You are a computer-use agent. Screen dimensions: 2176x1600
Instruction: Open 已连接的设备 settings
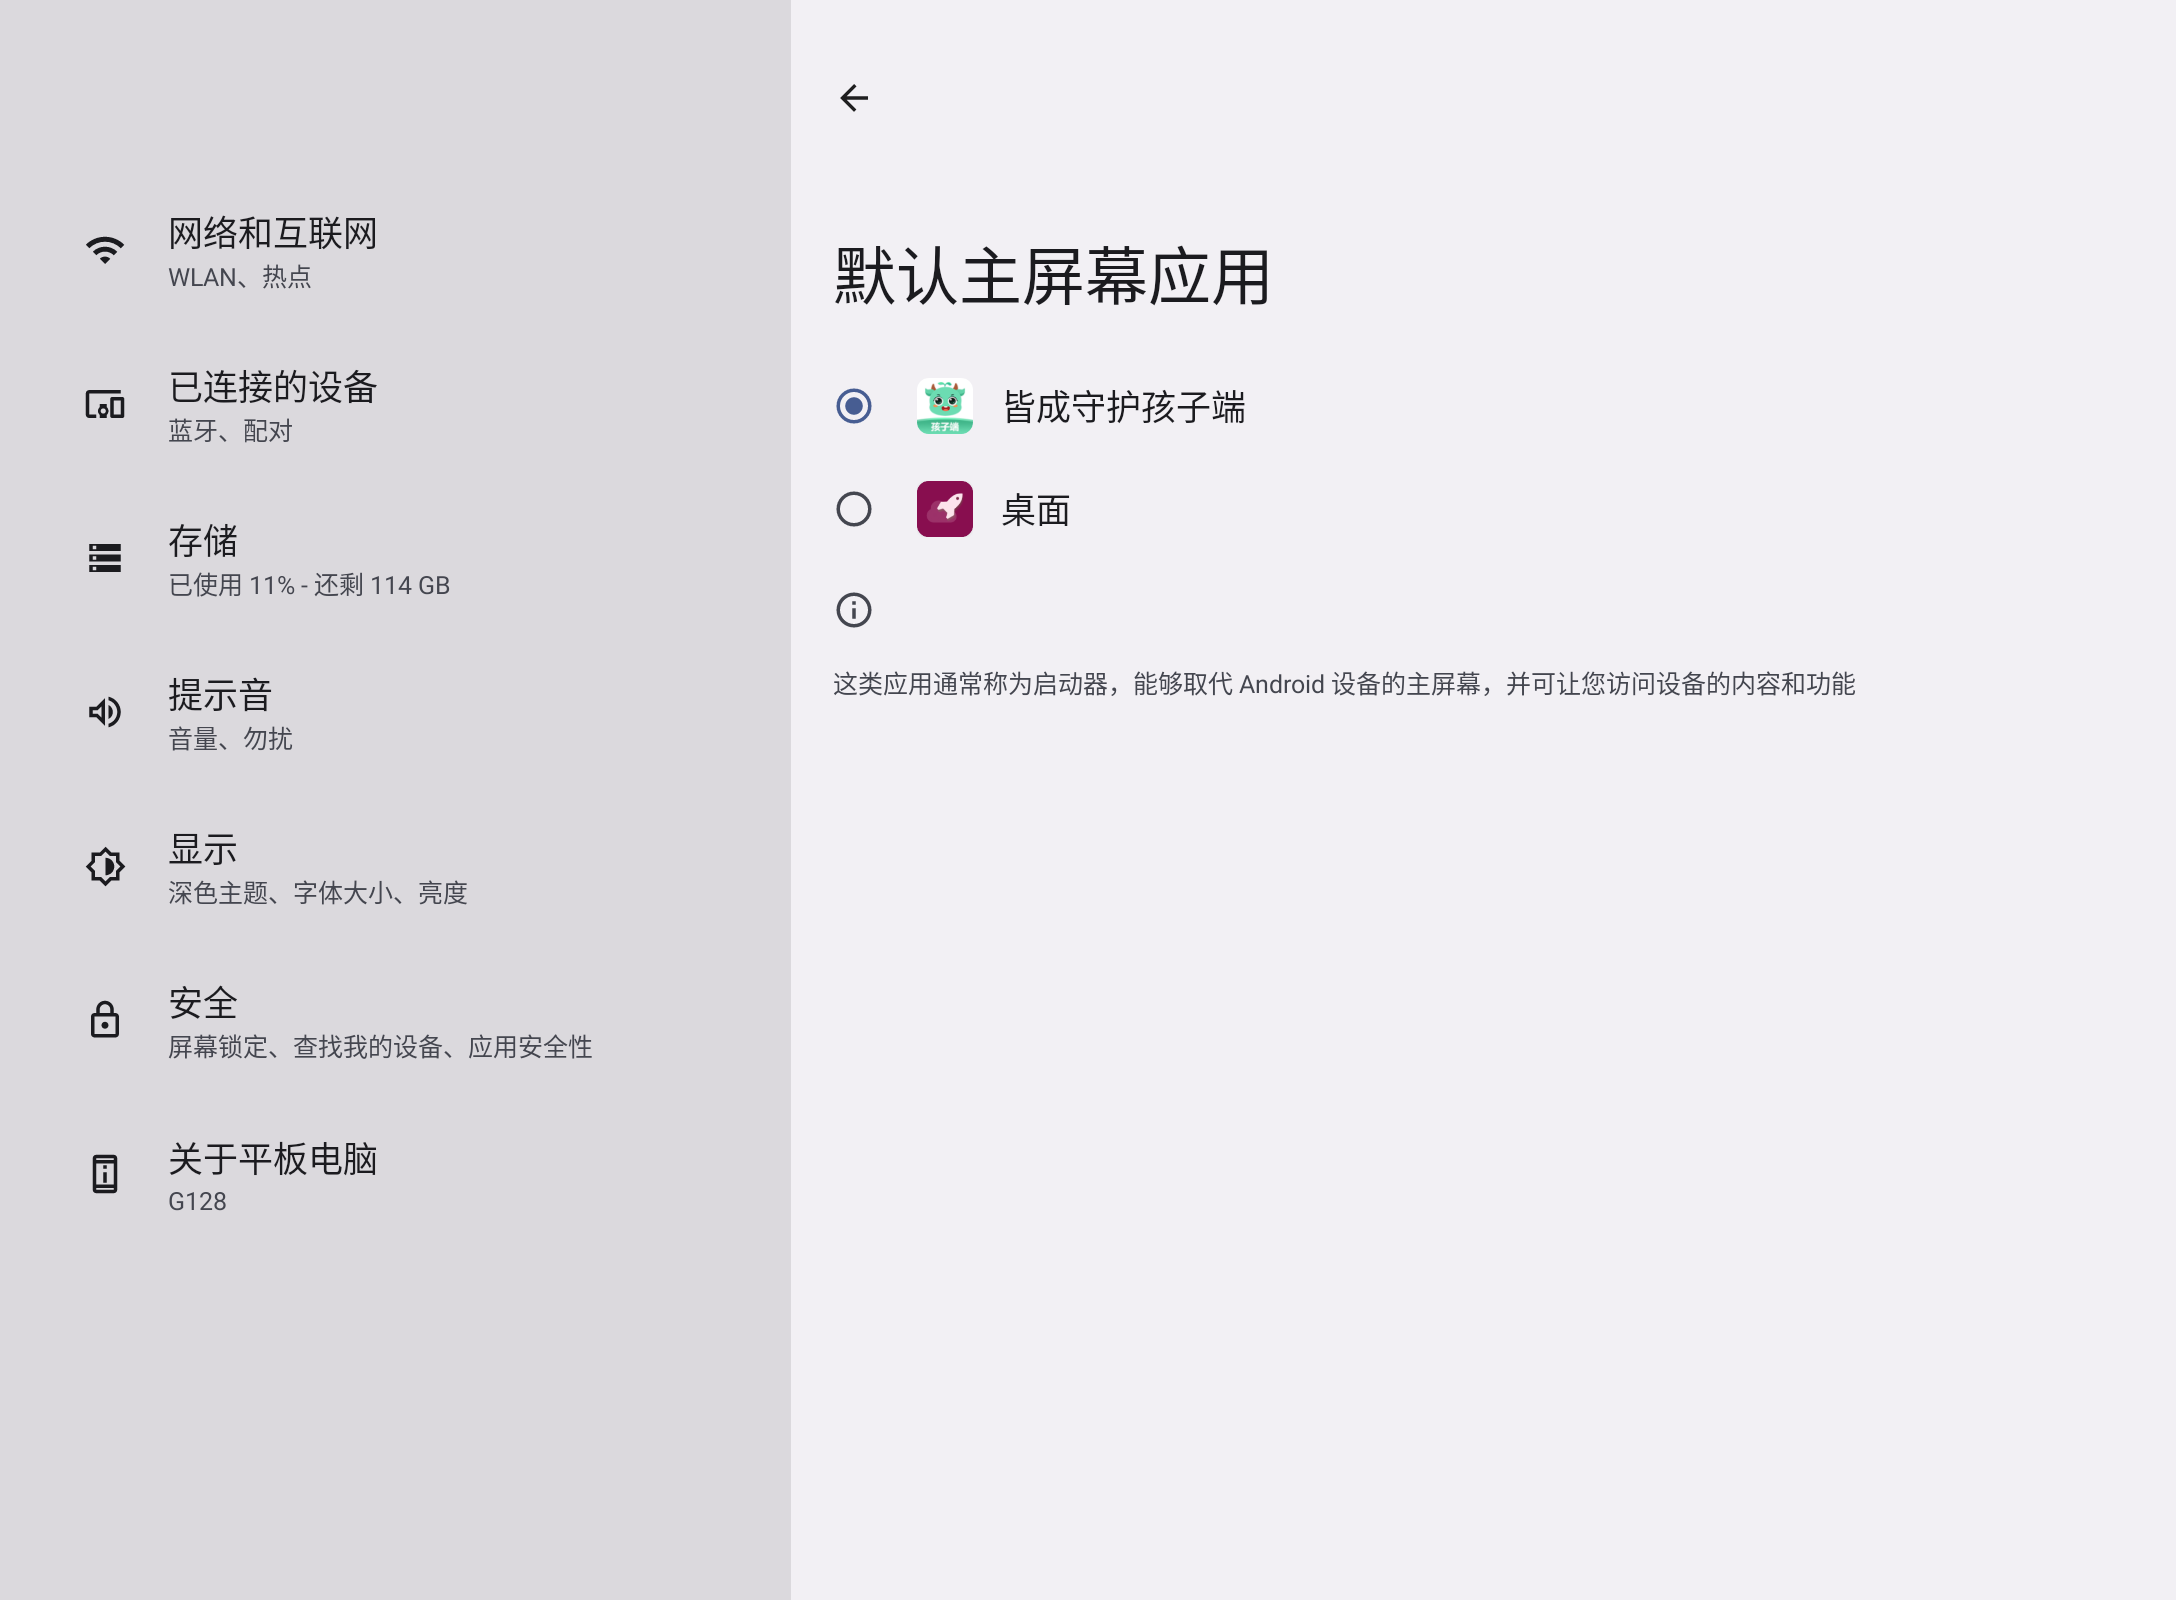coord(274,406)
